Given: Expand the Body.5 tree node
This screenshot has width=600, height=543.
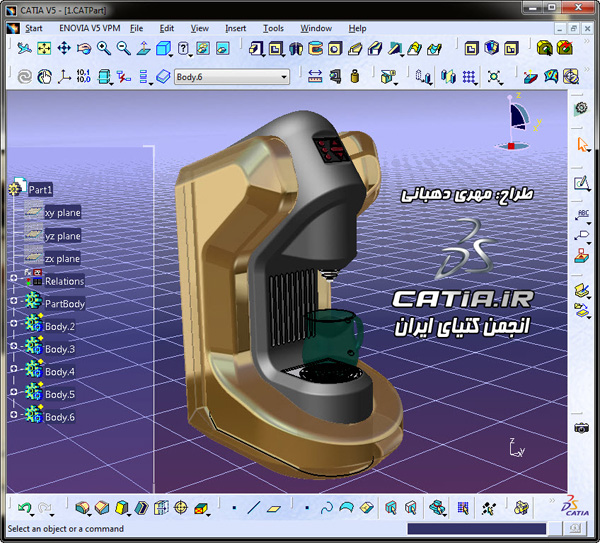Looking at the screenshot, I should coord(14,391).
